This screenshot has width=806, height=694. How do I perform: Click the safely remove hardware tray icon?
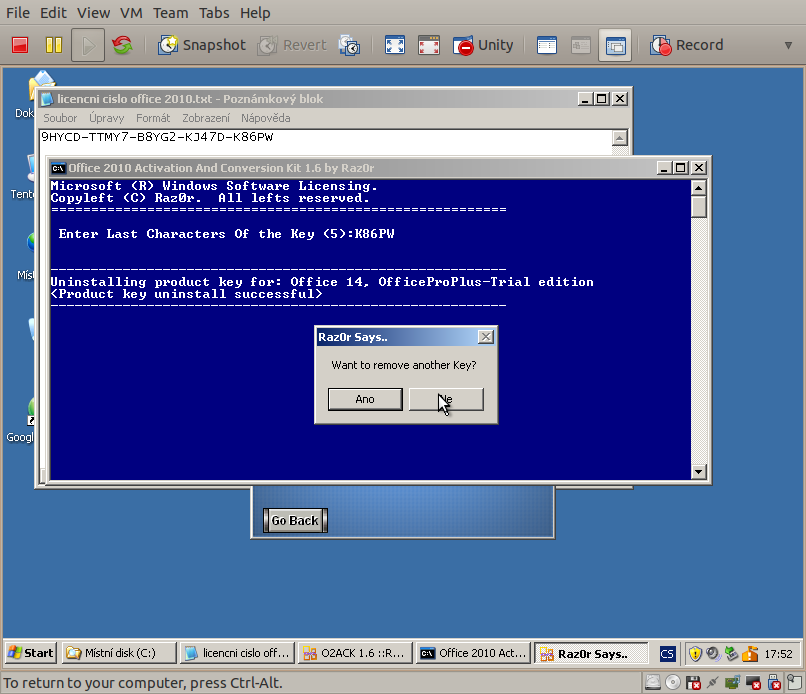pos(731,653)
